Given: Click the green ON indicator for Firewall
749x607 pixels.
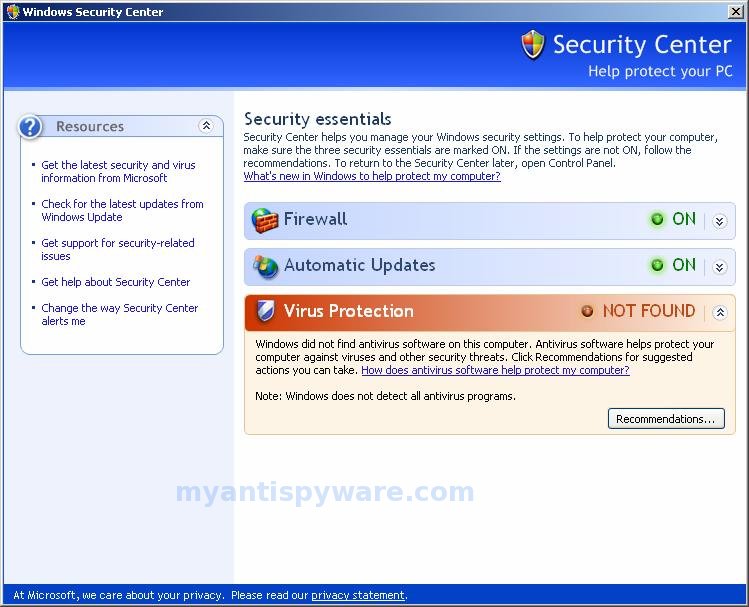Looking at the screenshot, I should (657, 219).
